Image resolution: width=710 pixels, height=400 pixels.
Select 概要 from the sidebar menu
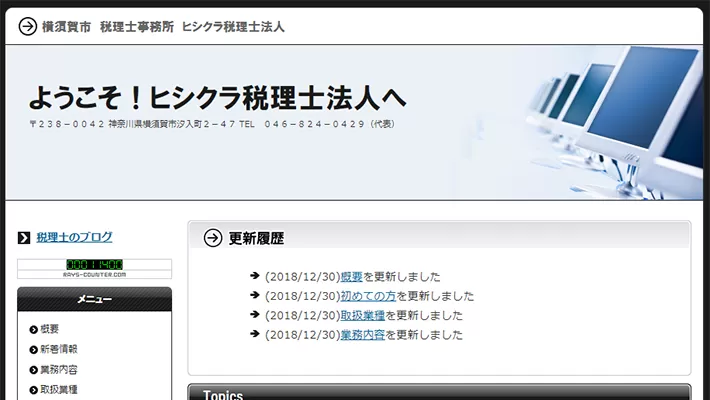(x=50, y=329)
